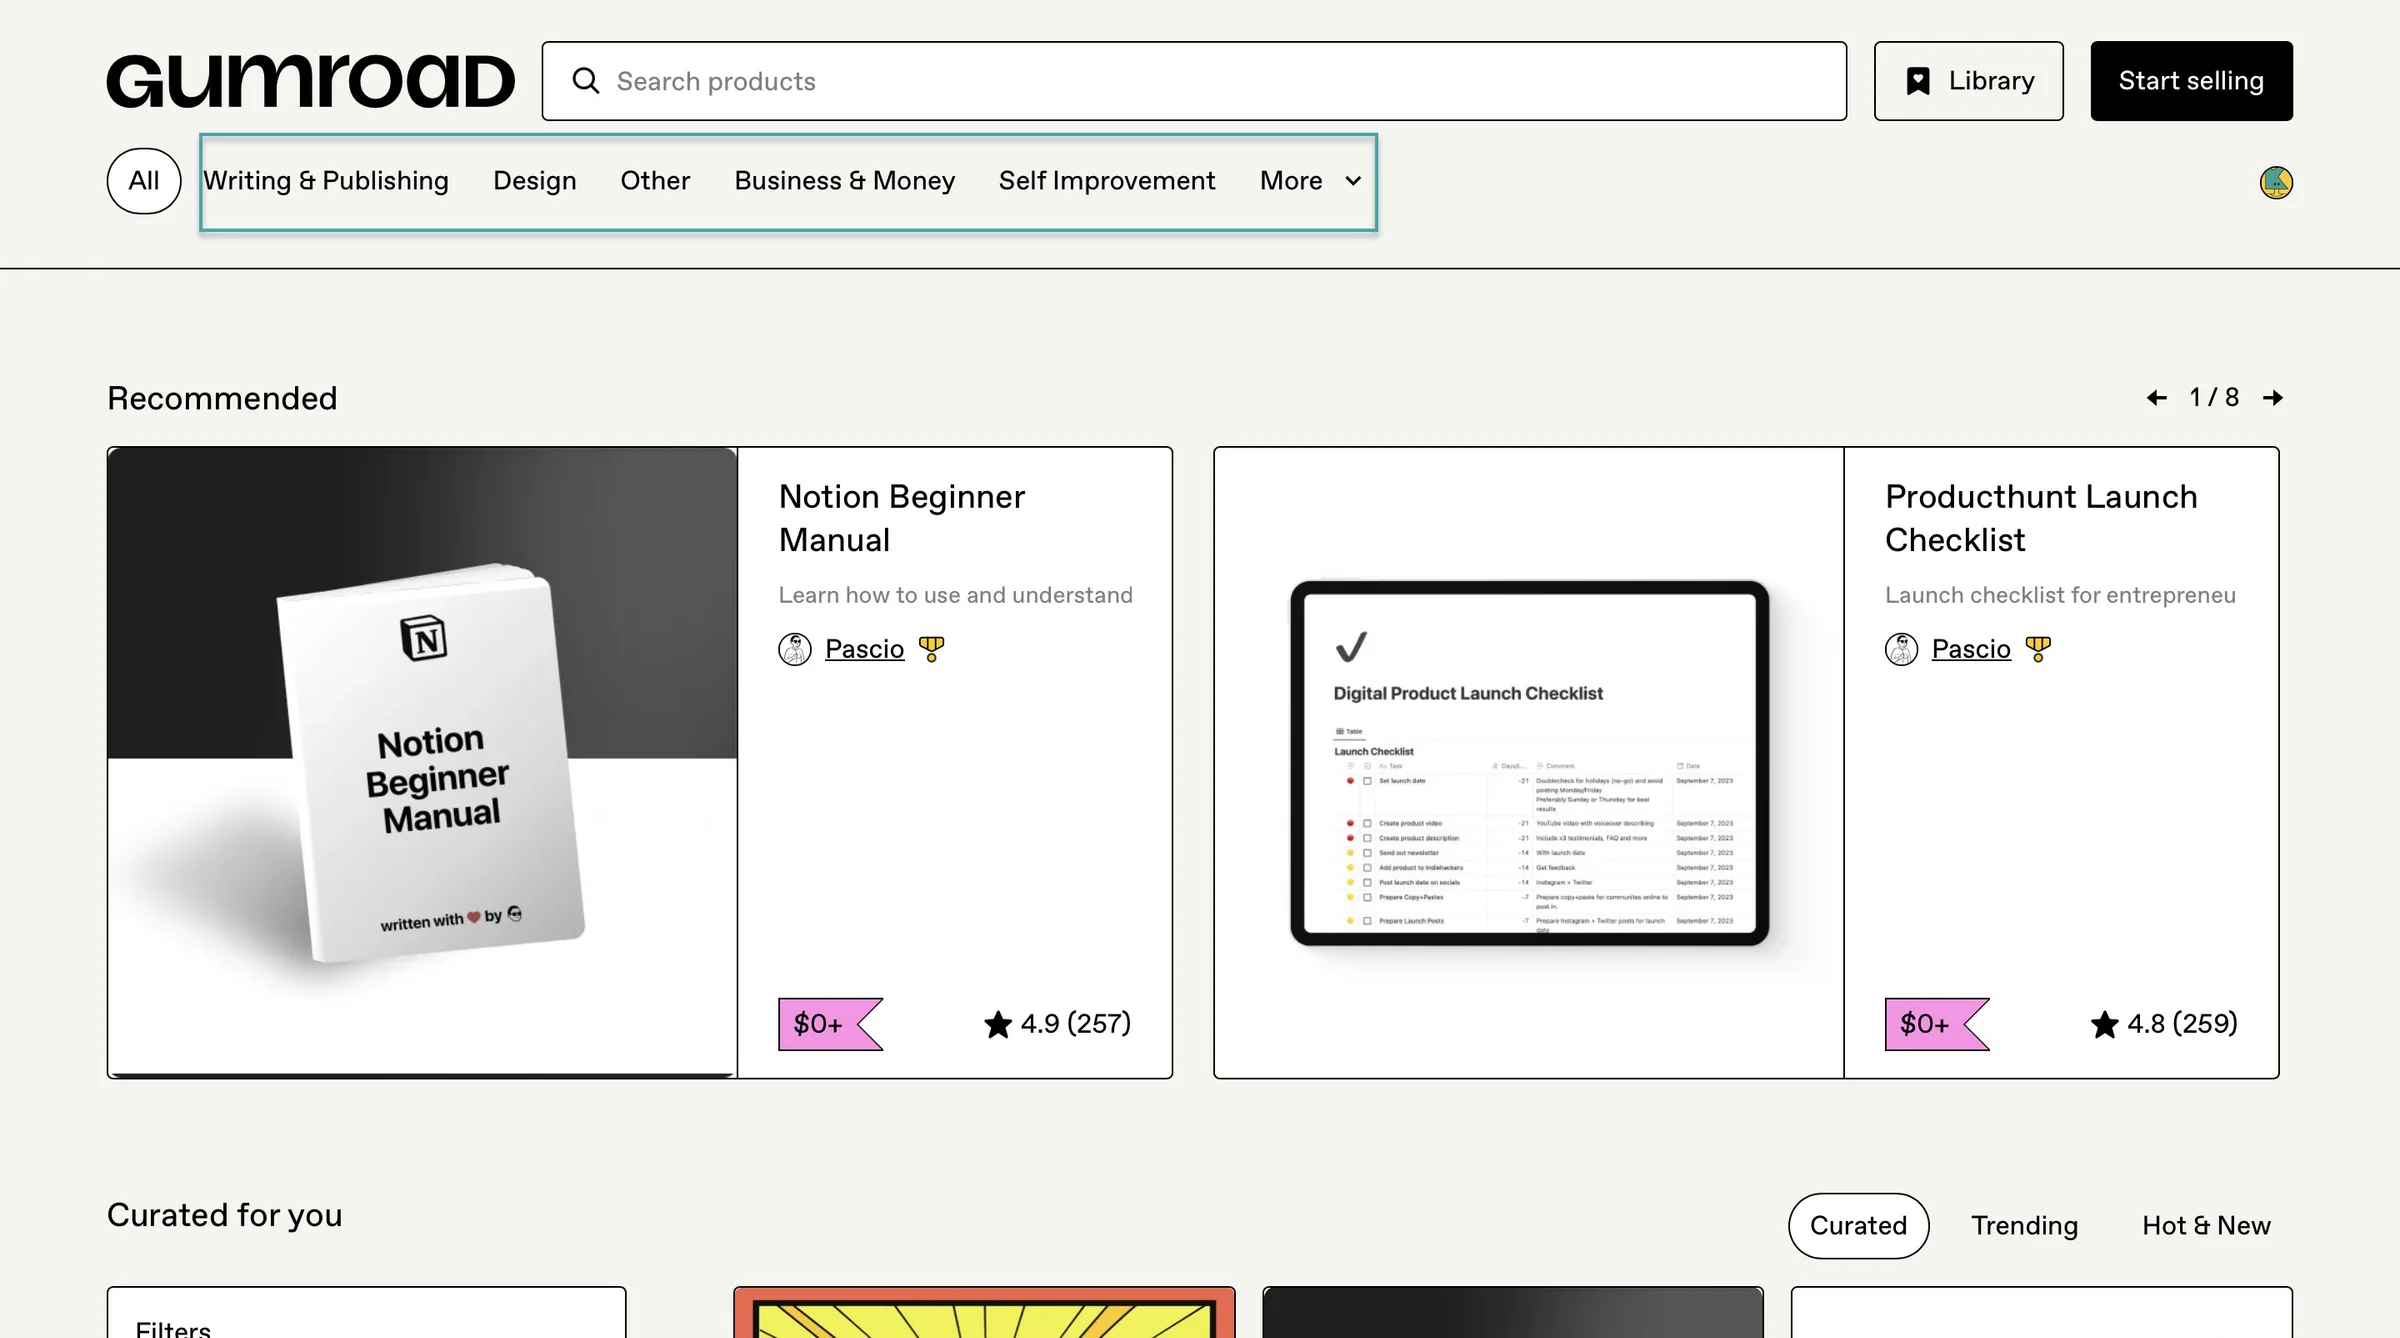Click 'Learn how to use and understand' text
The width and height of the screenshot is (2400, 1338).
[x=956, y=595]
